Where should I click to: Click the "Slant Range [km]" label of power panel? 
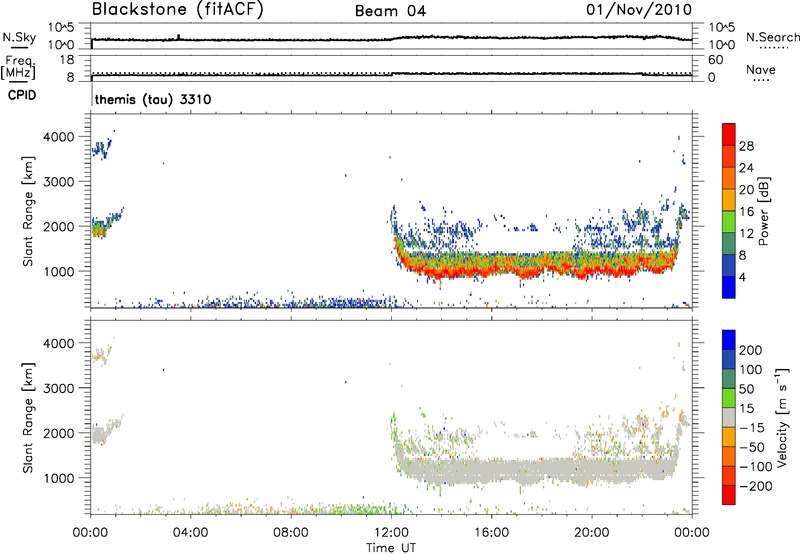(x=28, y=211)
